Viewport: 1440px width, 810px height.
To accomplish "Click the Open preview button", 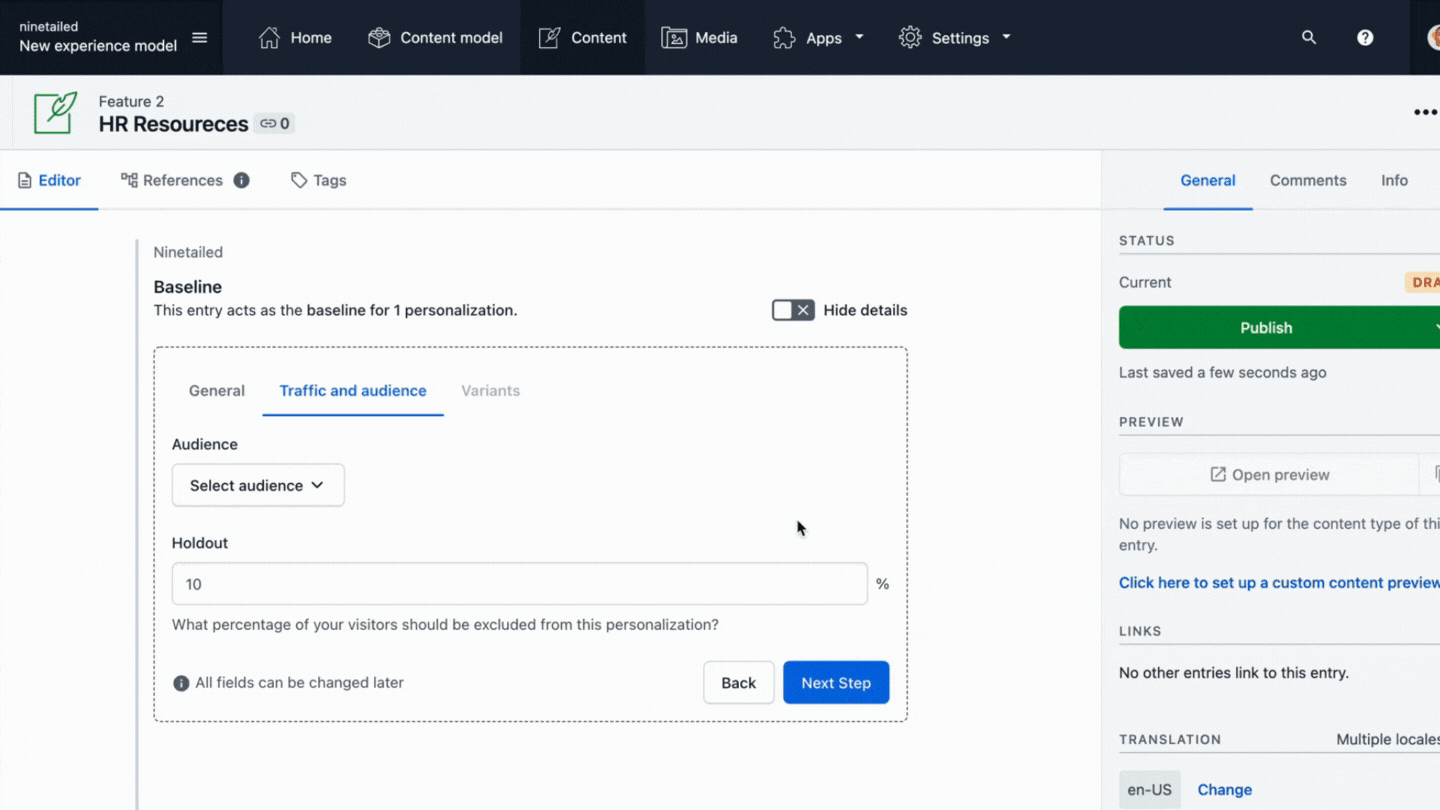I will click(1269, 475).
